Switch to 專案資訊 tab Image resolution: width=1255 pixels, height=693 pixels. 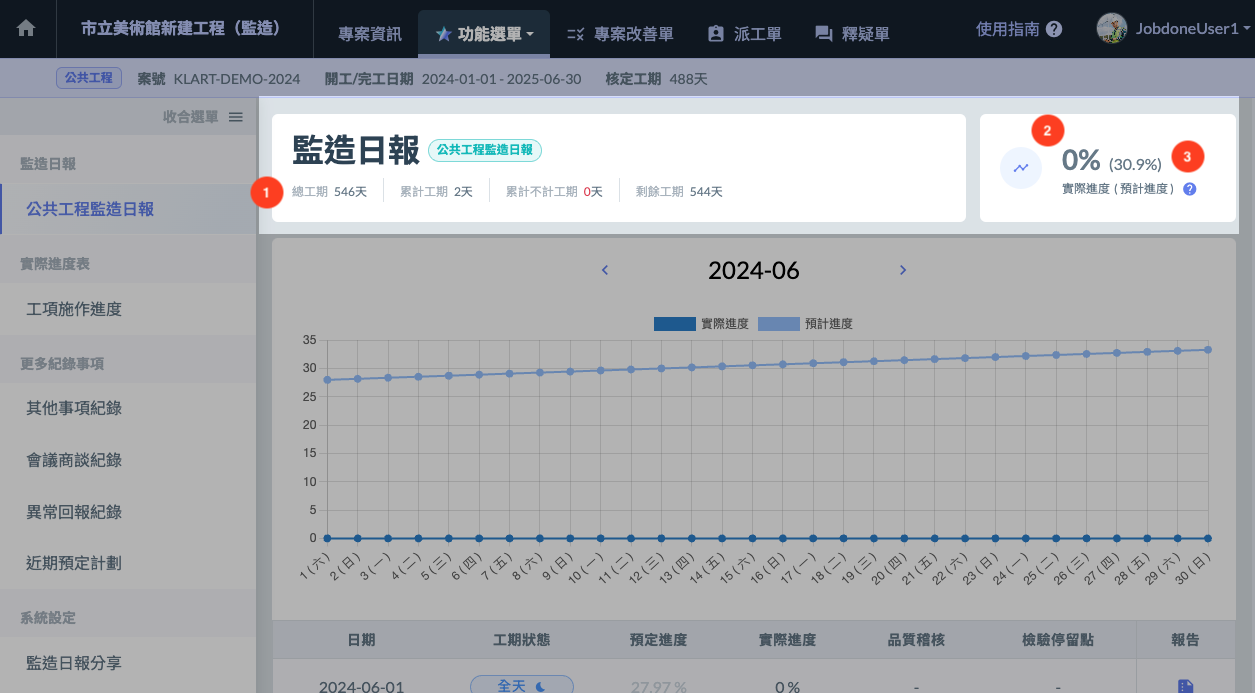click(x=370, y=34)
